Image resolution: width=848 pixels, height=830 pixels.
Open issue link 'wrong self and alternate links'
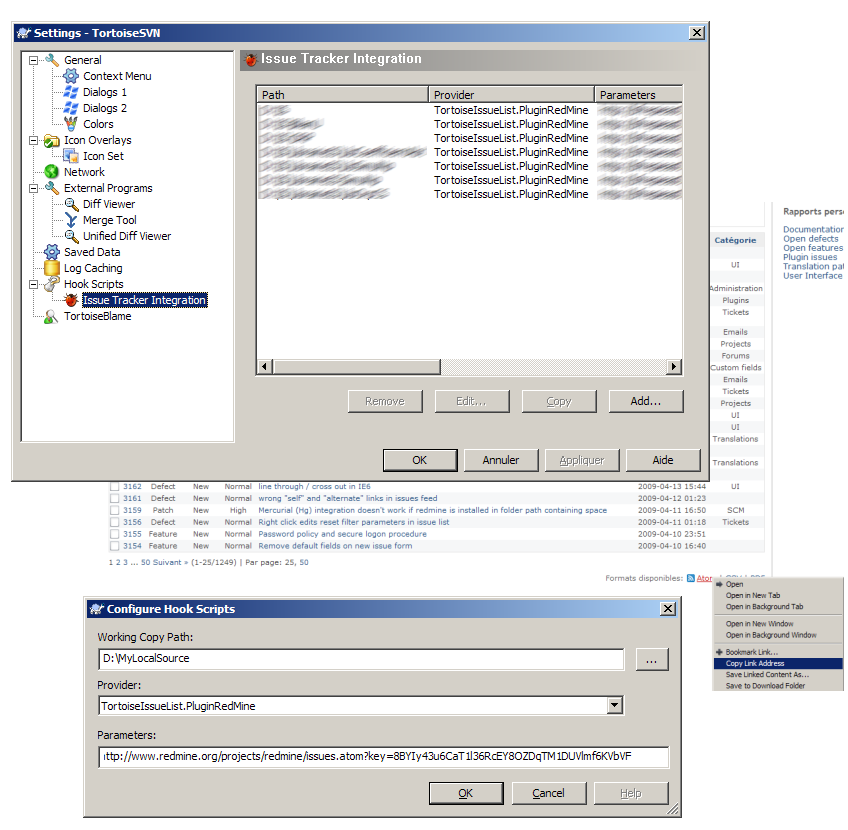[348, 499]
